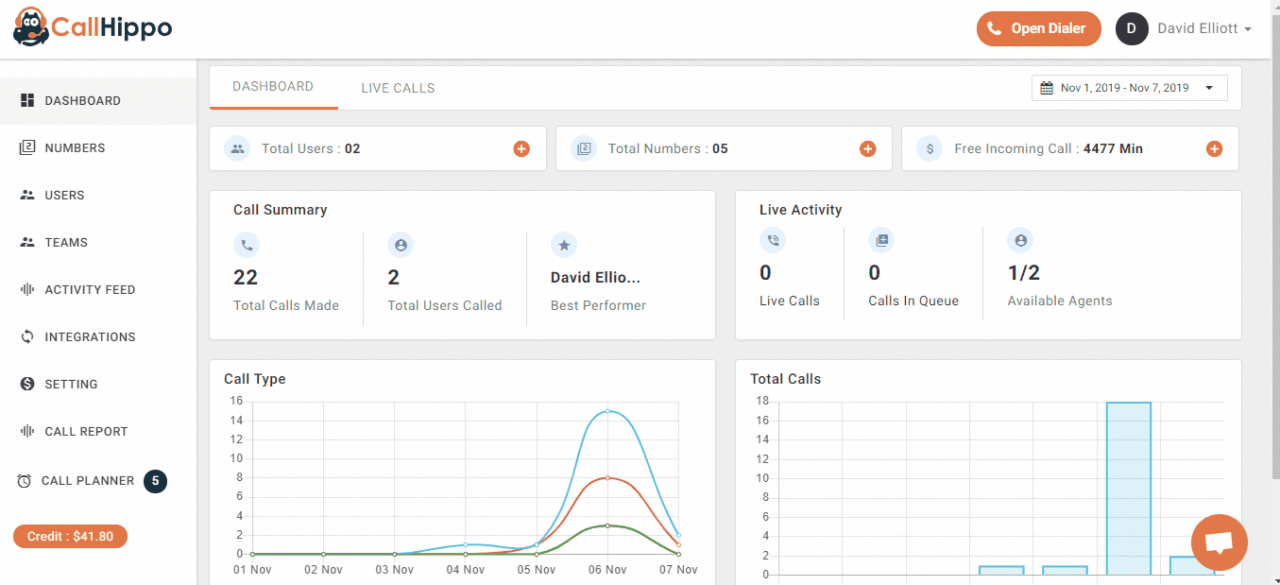The width and height of the screenshot is (1280, 585).
Task: Click the Credit : $41.80 button
Action: [70, 536]
